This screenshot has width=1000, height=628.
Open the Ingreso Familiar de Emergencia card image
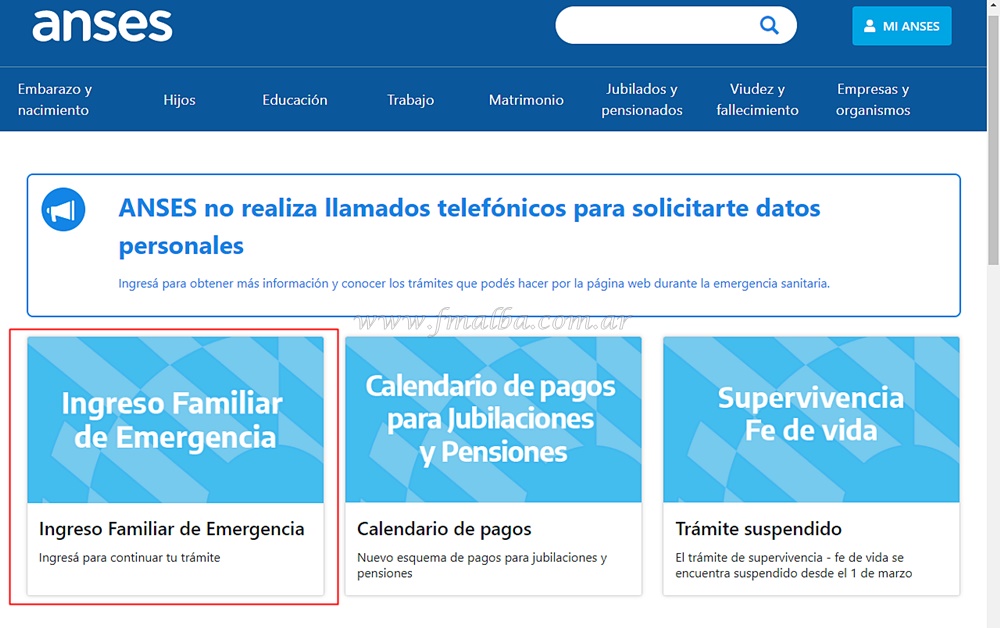175,420
